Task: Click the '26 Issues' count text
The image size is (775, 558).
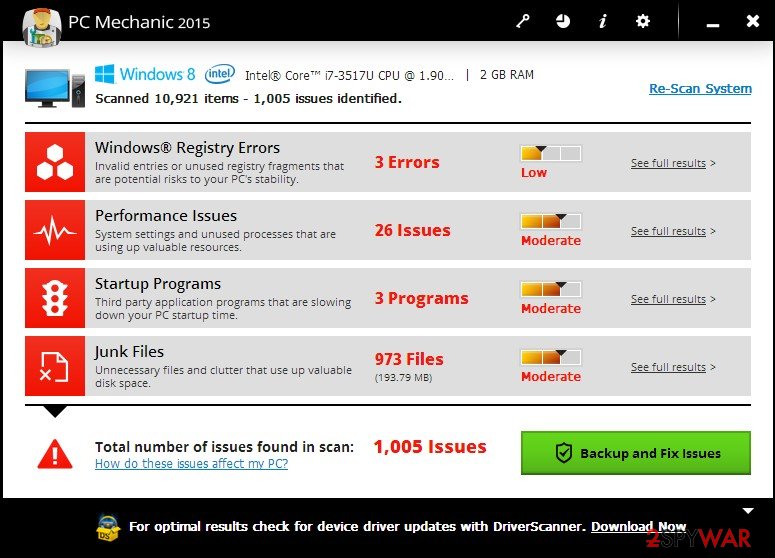Action: [412, 230]
